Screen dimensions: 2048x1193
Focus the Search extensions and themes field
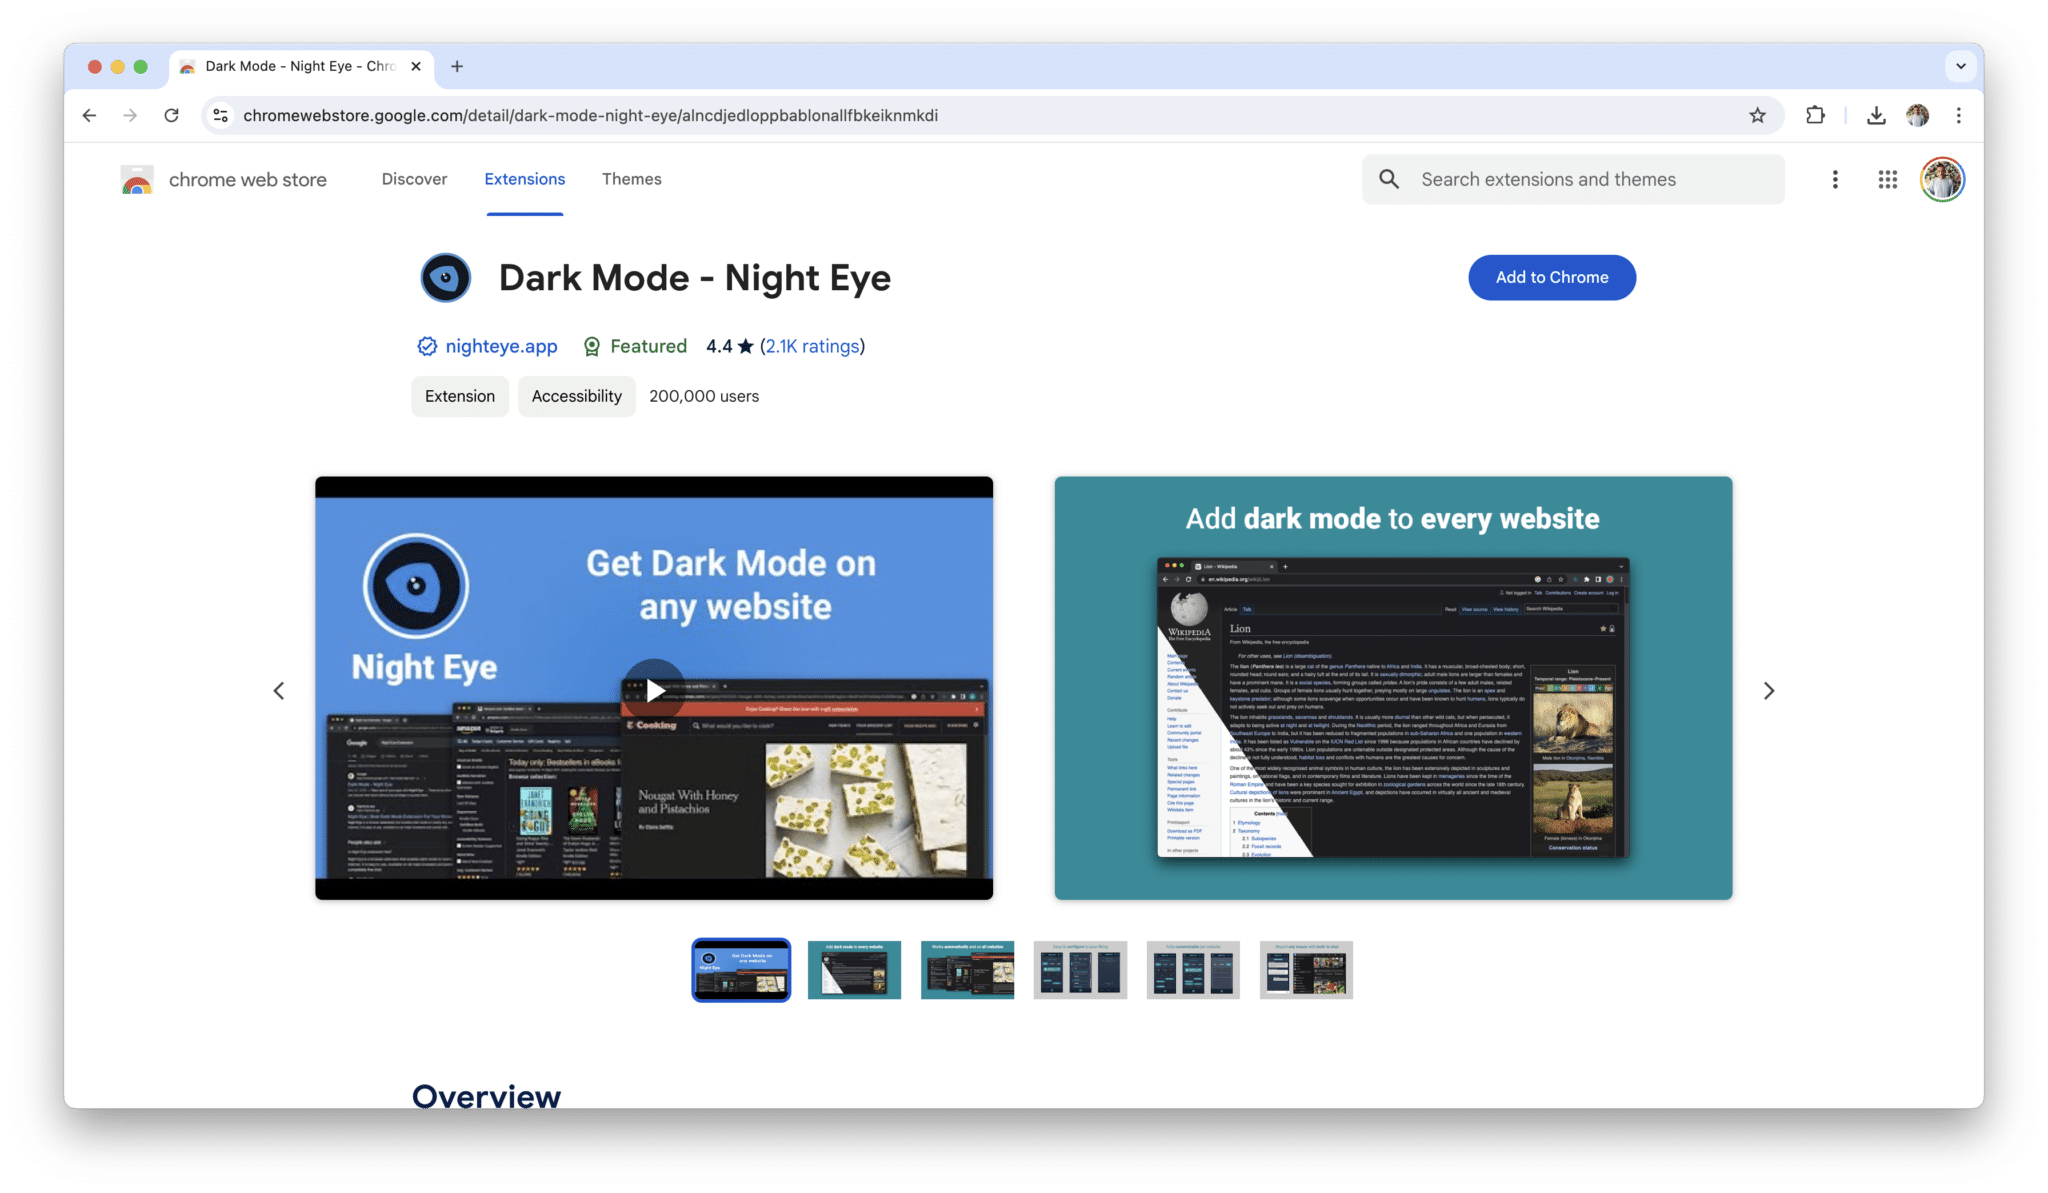click(x=1573, y=179)
